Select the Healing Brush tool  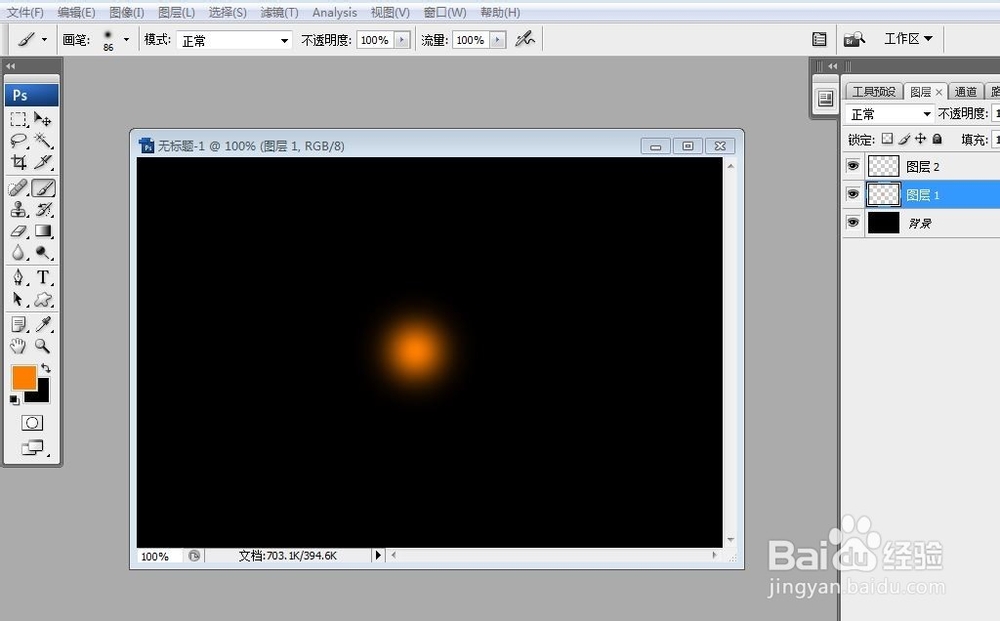18,188
